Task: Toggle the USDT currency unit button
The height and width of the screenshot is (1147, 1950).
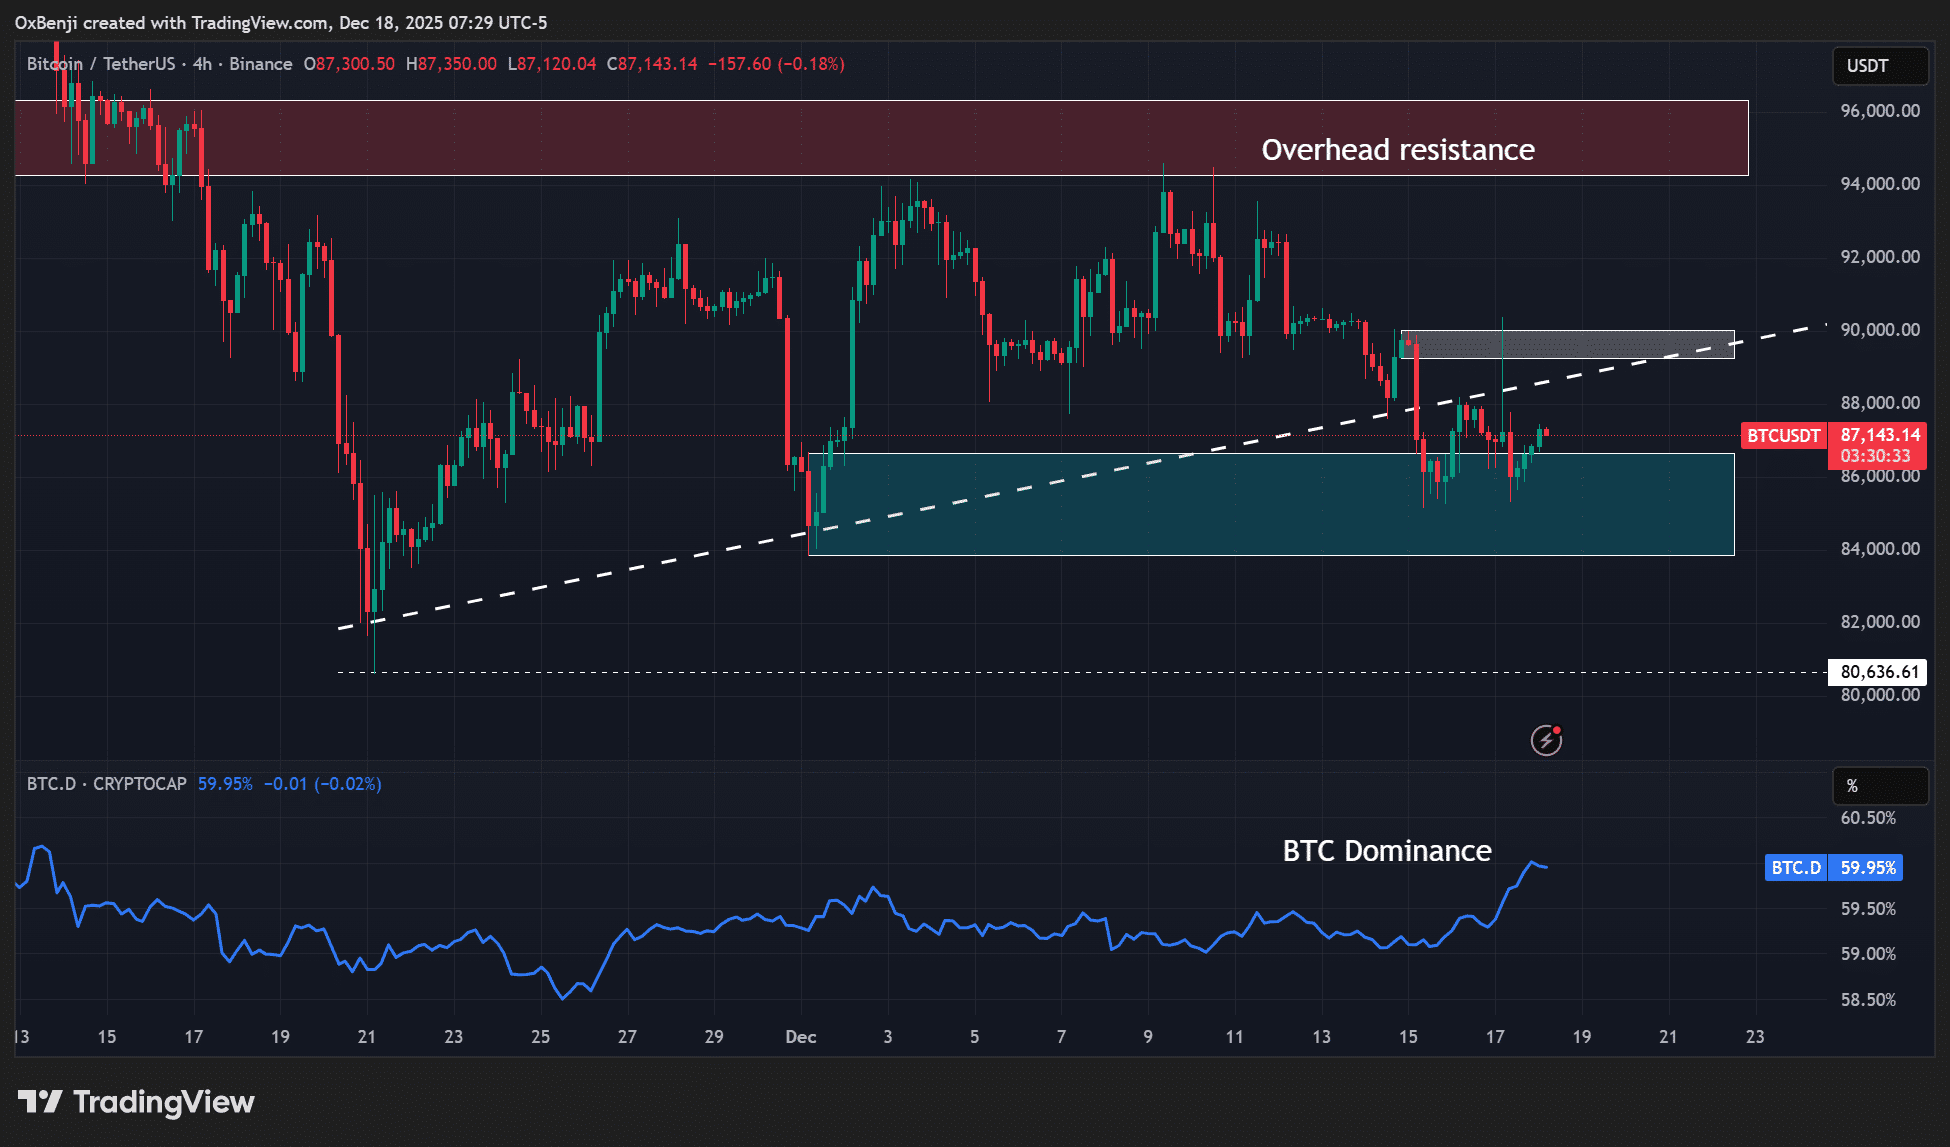Action: (1879, 66)
